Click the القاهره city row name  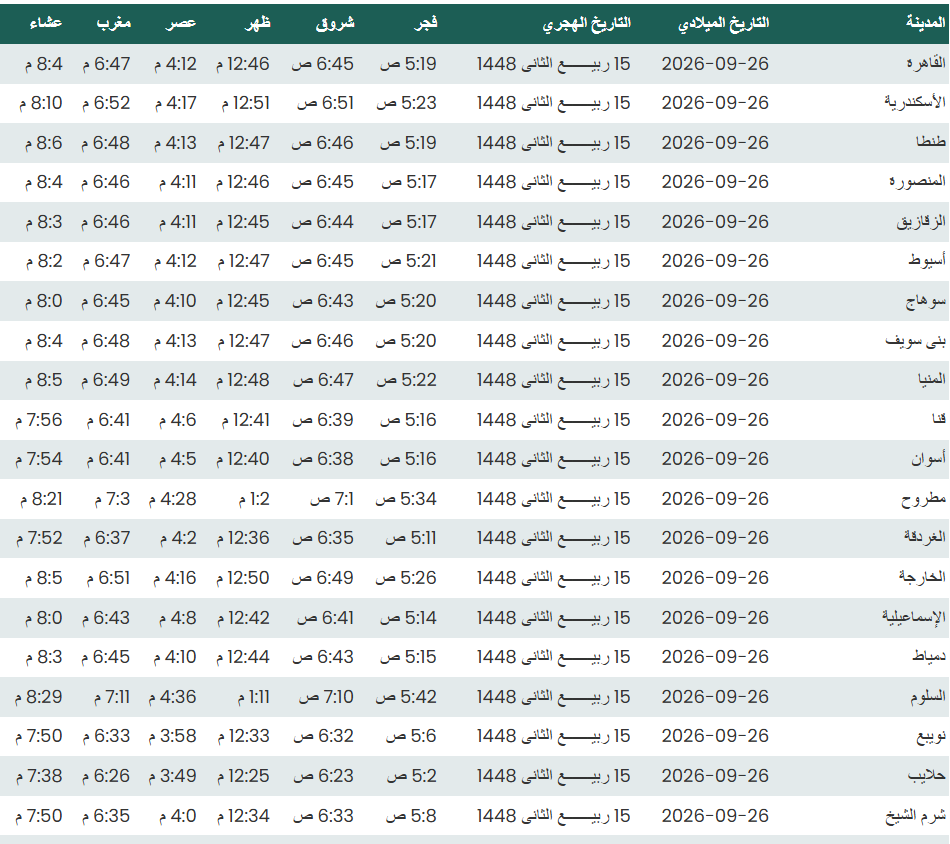pos(926,63)
